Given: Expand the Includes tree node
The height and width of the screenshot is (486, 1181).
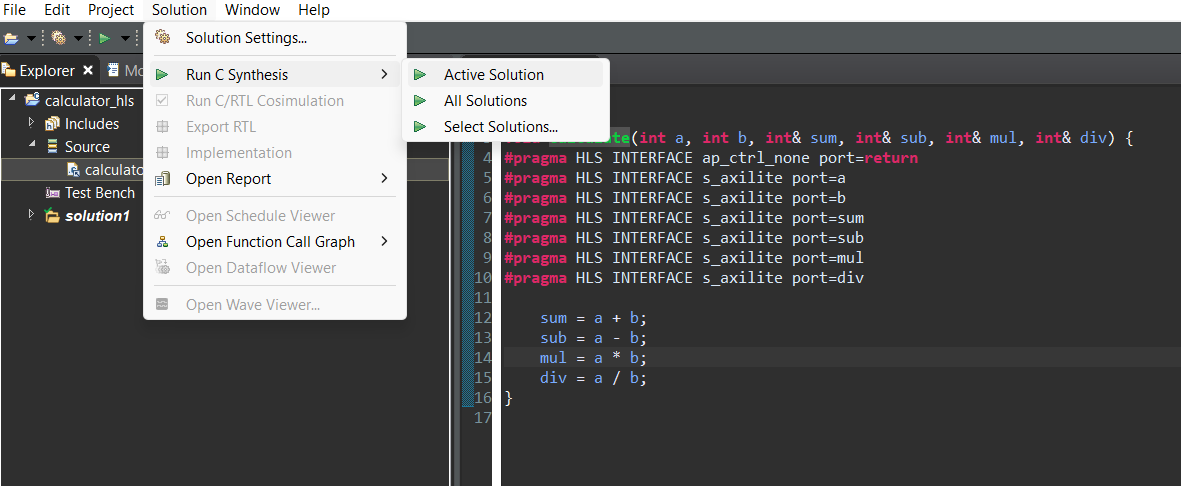Looking at the screenshot, I should [x=31, y=123].
